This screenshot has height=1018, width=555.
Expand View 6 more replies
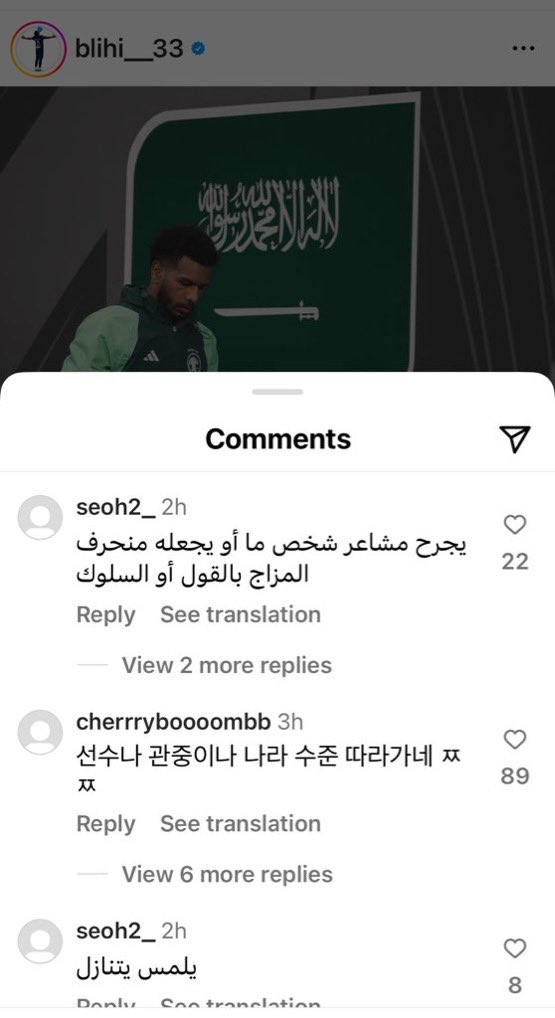click(227, 874)
